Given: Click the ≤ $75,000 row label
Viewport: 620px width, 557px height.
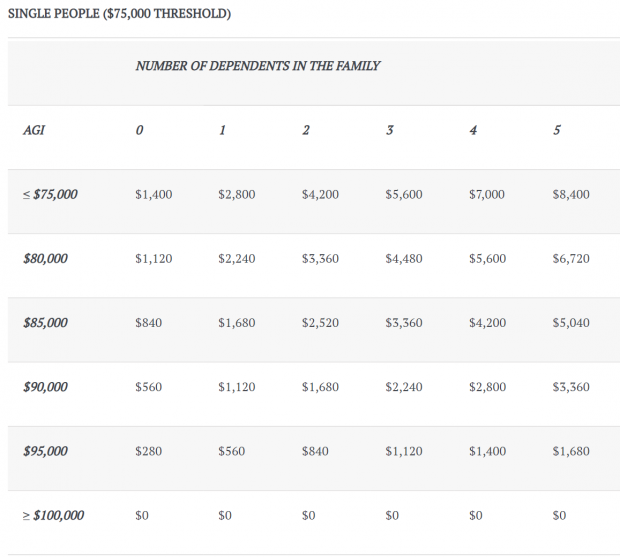Looking at the screenshot, I should coord(50,194).
